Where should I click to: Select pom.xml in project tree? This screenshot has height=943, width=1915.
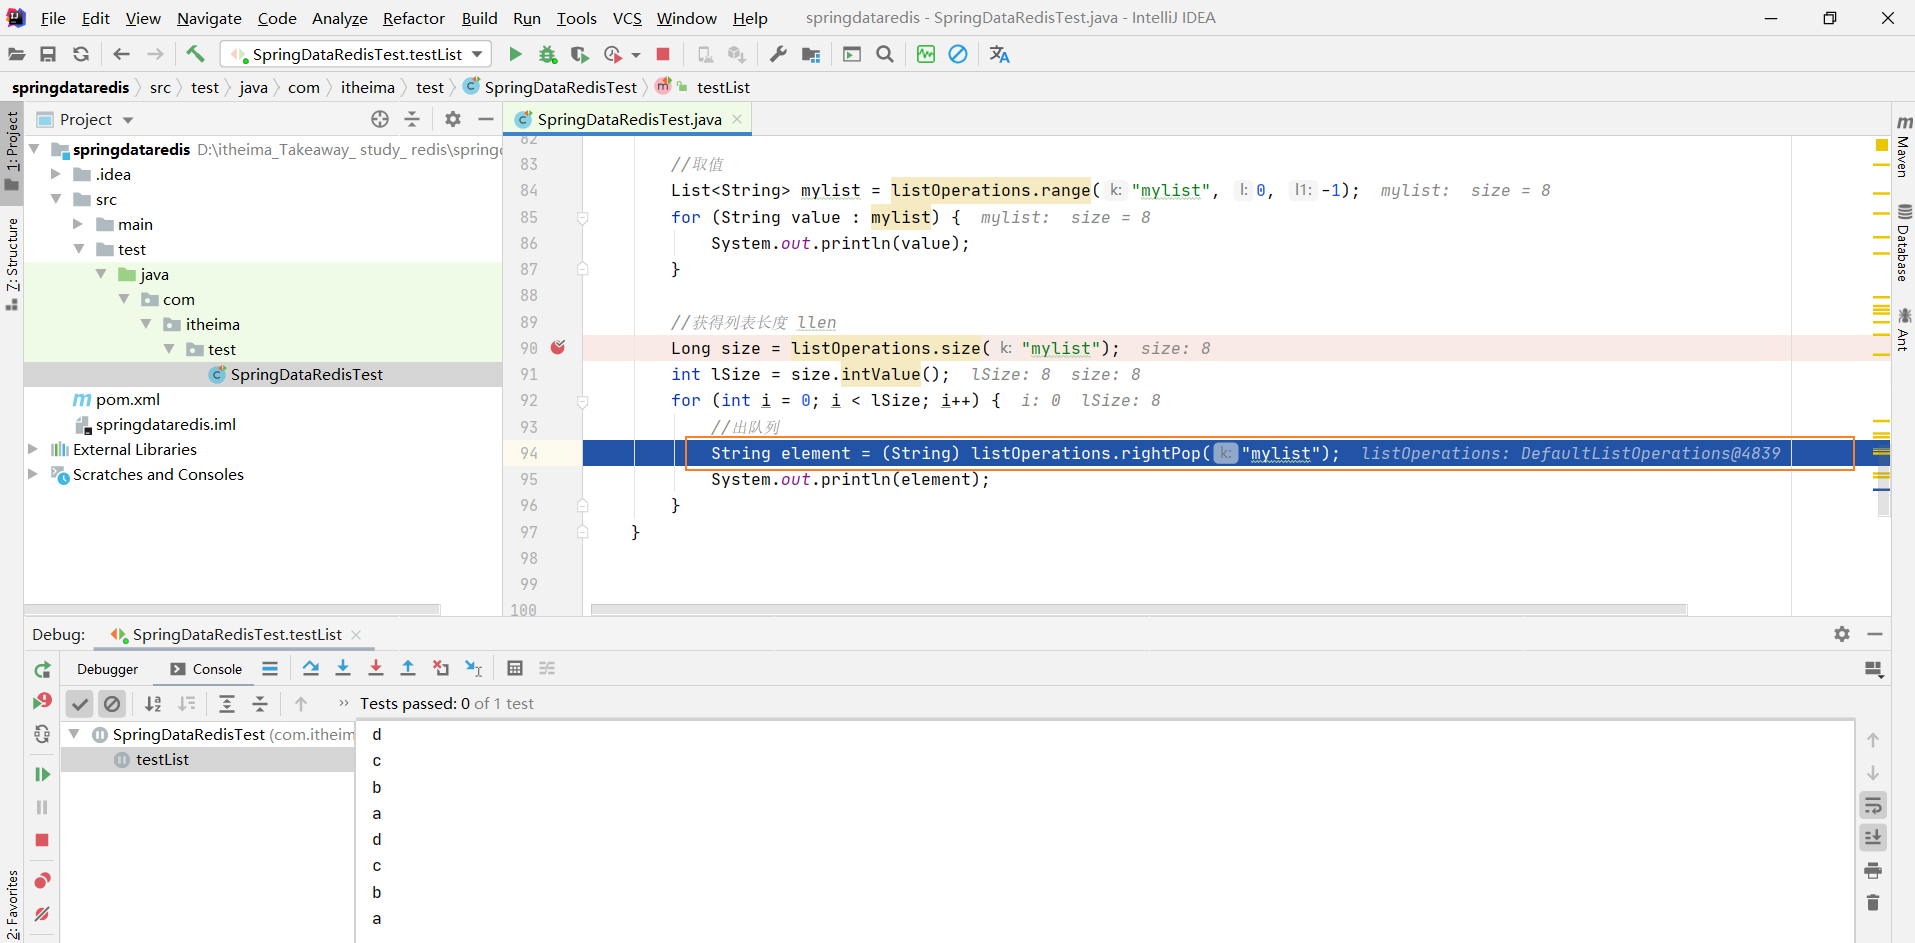point(127,399)
